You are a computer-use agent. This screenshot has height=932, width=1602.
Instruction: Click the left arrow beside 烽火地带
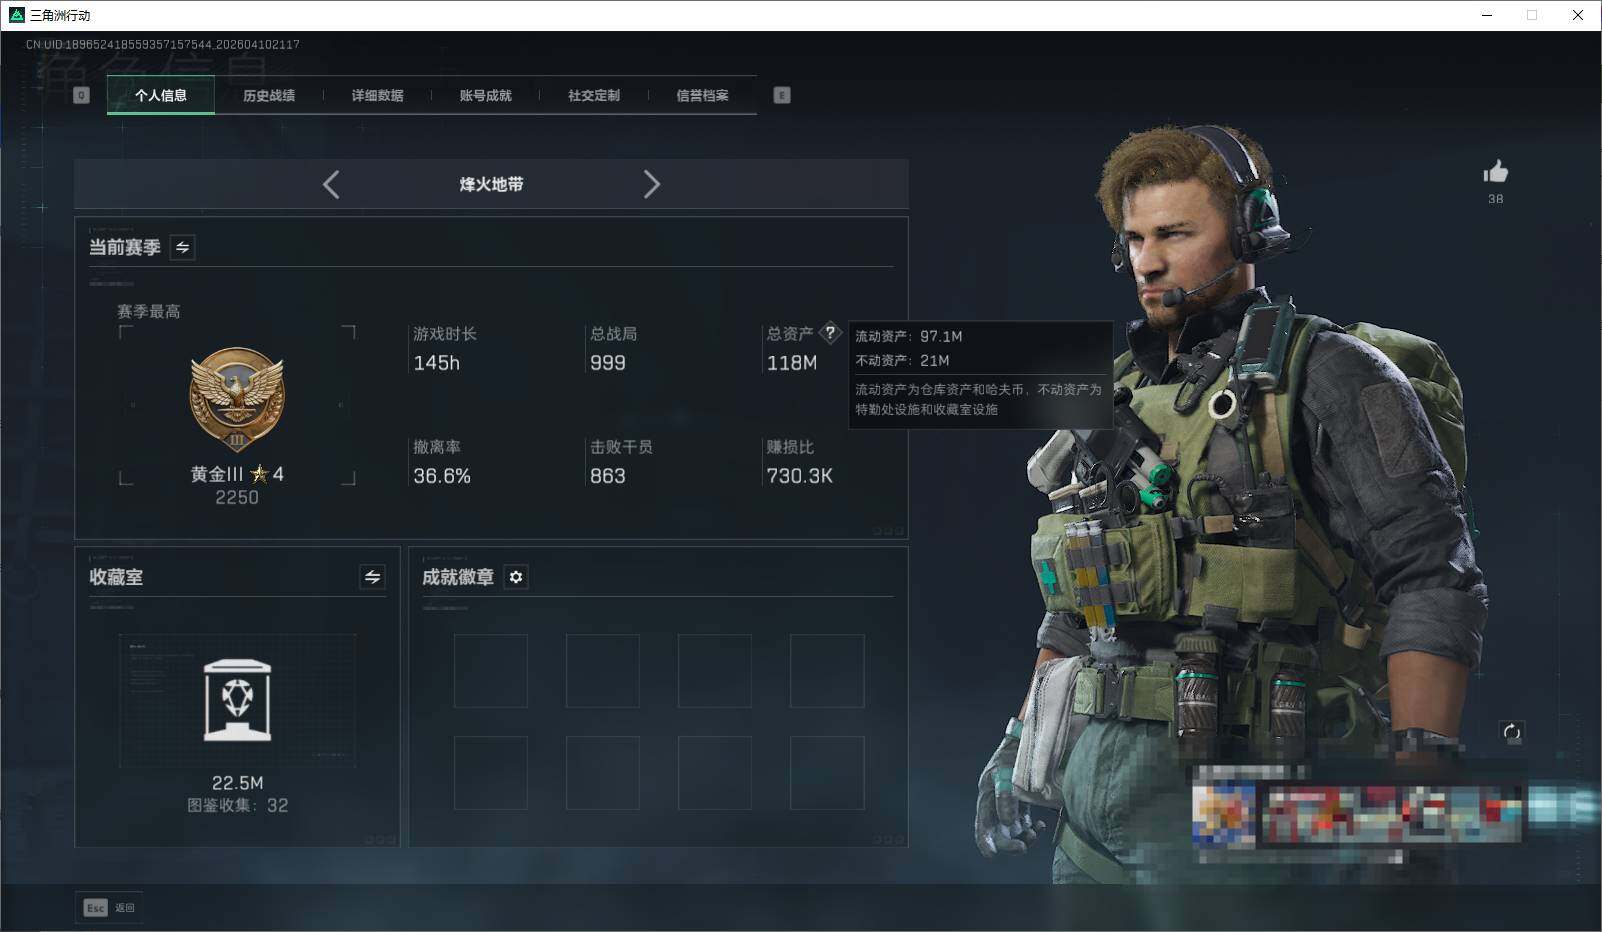pyautogui.click(x=331, y=184)
